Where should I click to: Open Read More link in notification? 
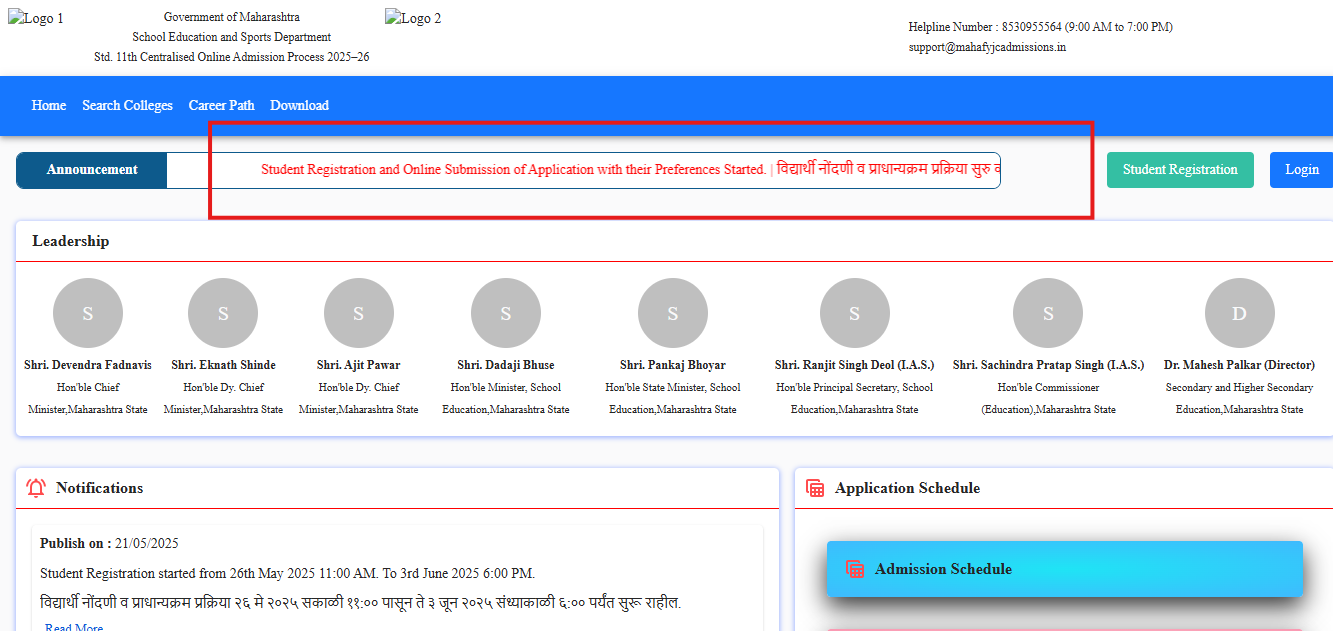tap(73, 627)
